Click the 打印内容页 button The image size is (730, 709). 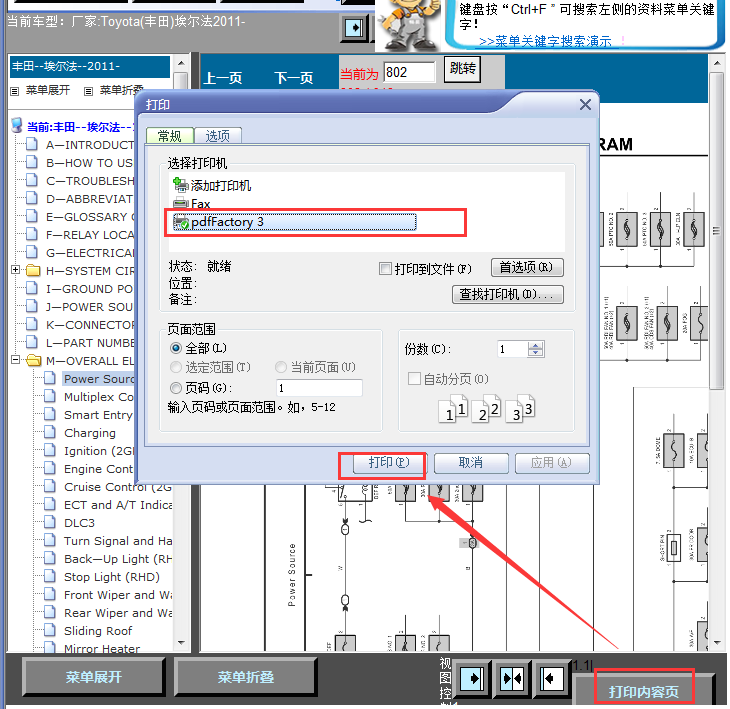click(x=643, y=692)
